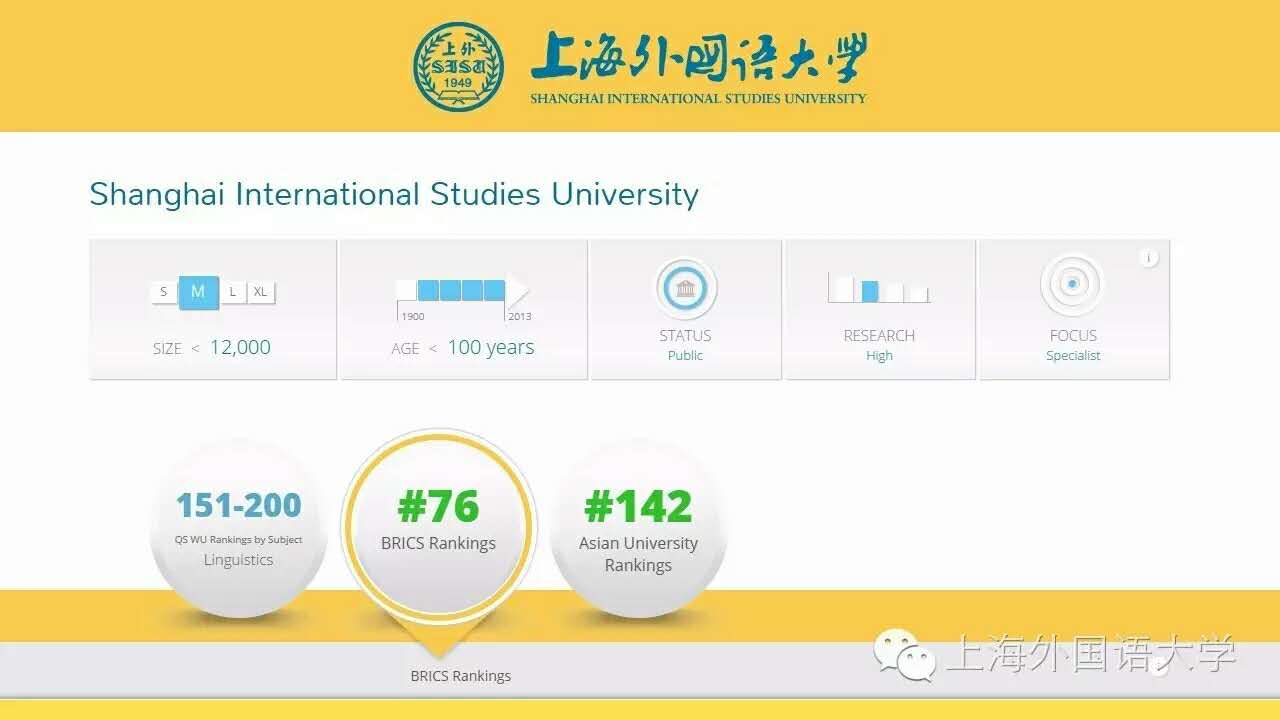Select the highlighted M size box
This screenshot has height=720, width=1280.
[x=198, y=292]
